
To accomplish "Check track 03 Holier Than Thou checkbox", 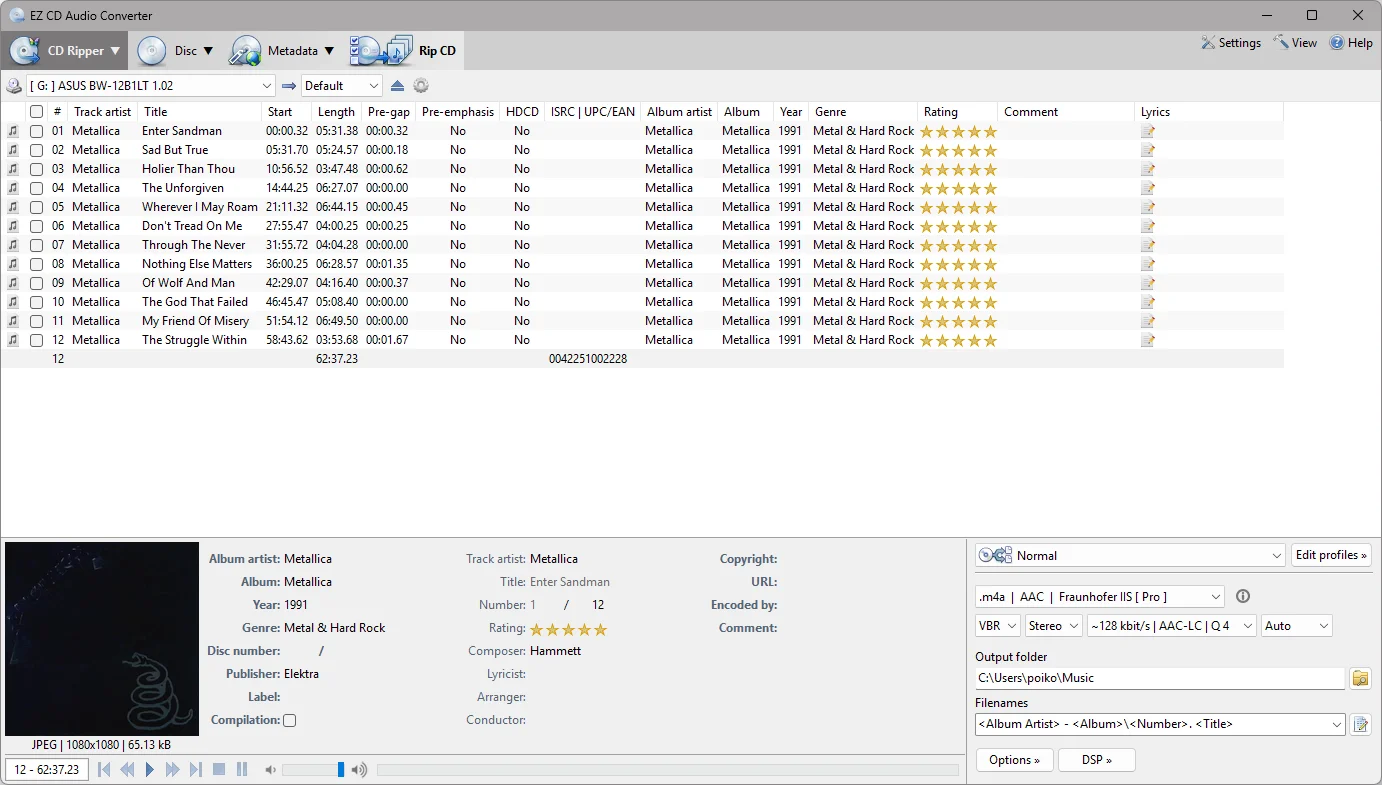I will coord(37,169).
